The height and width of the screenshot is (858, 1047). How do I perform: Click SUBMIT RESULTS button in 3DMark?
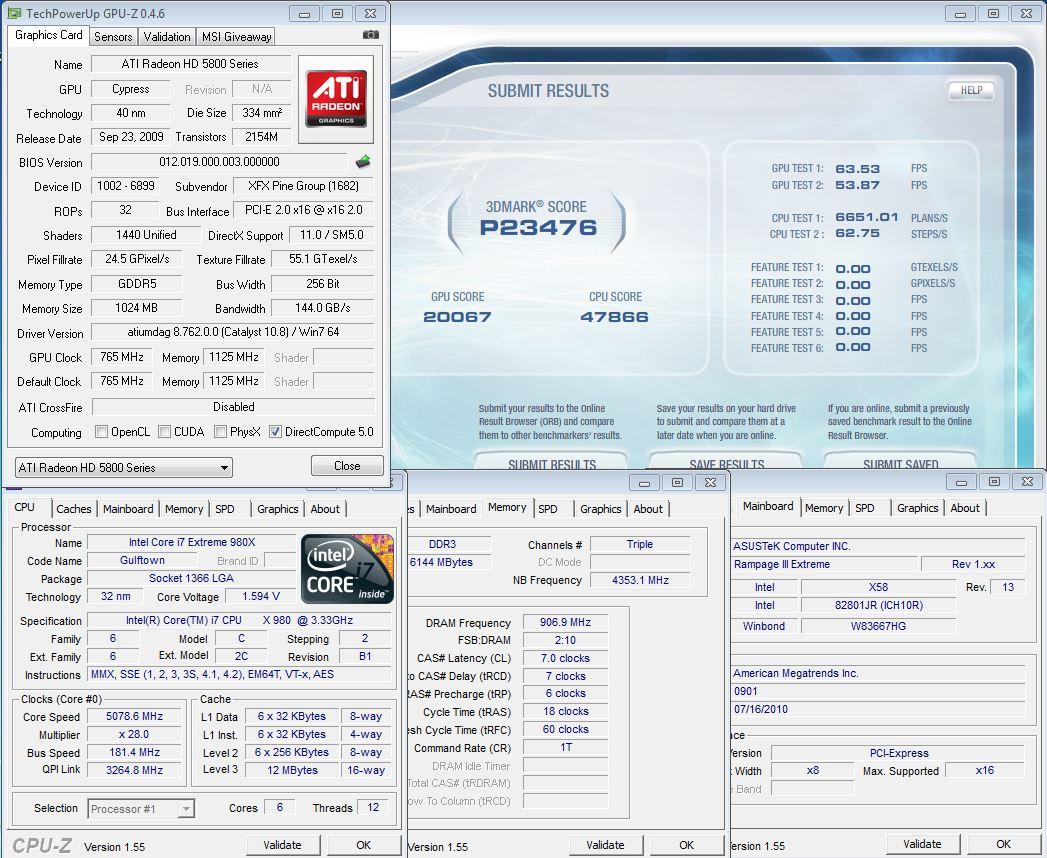(552, 461)
